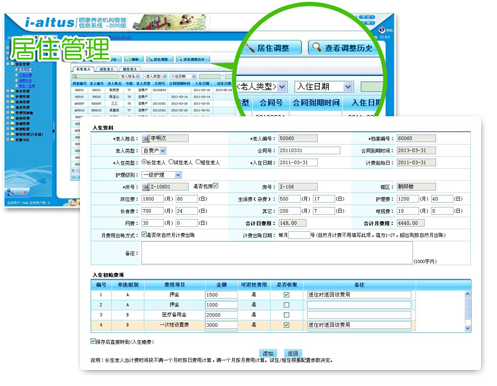Screen dimensions: 497x386
Task: Click the 居住调整 wrench button in magnified circle
Action: coord(271,48)
